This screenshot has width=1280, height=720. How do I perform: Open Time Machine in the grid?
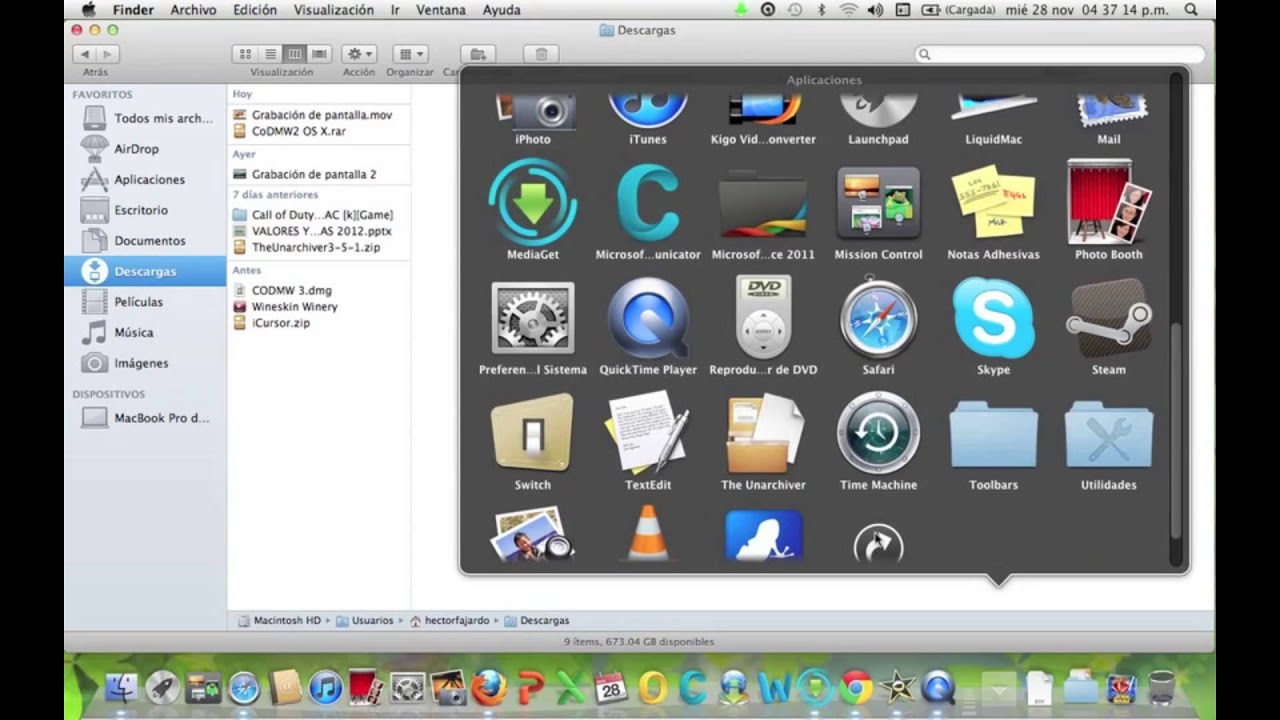(878, 433)
